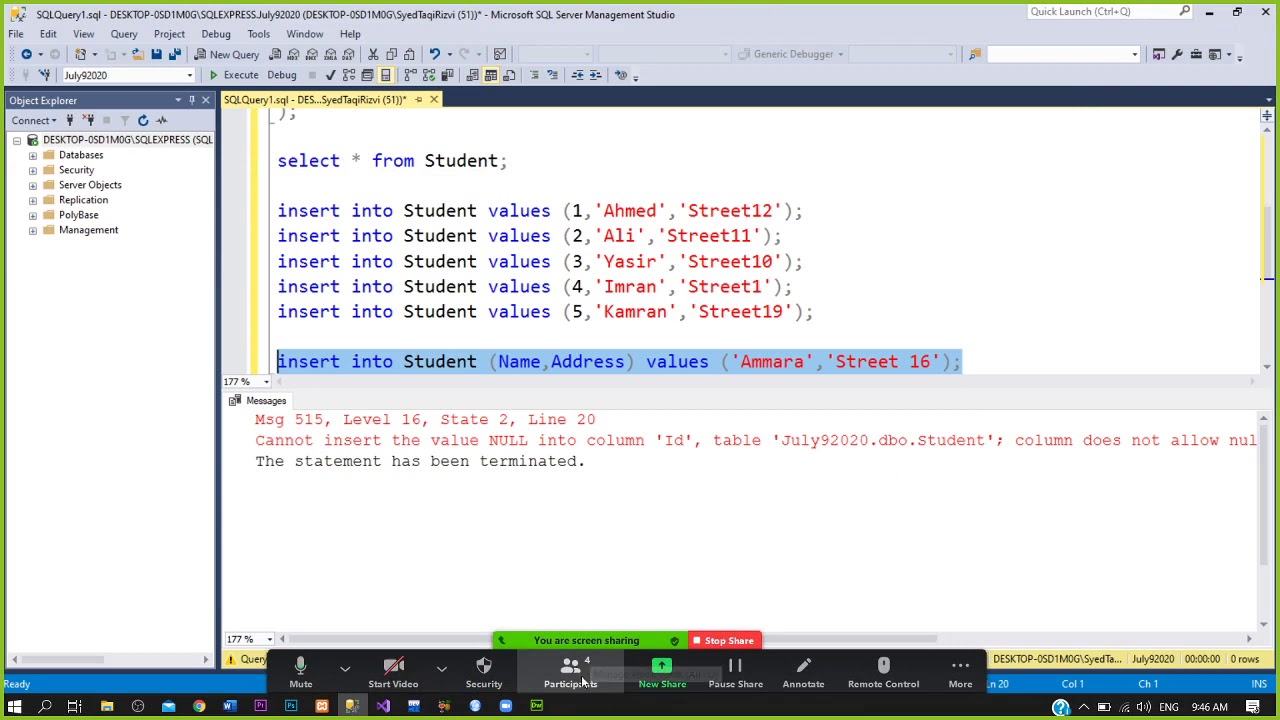Click the Decrease Indent icon
Image resolution: width=1280 pixels, height=720 pixels.
point(577,75)
